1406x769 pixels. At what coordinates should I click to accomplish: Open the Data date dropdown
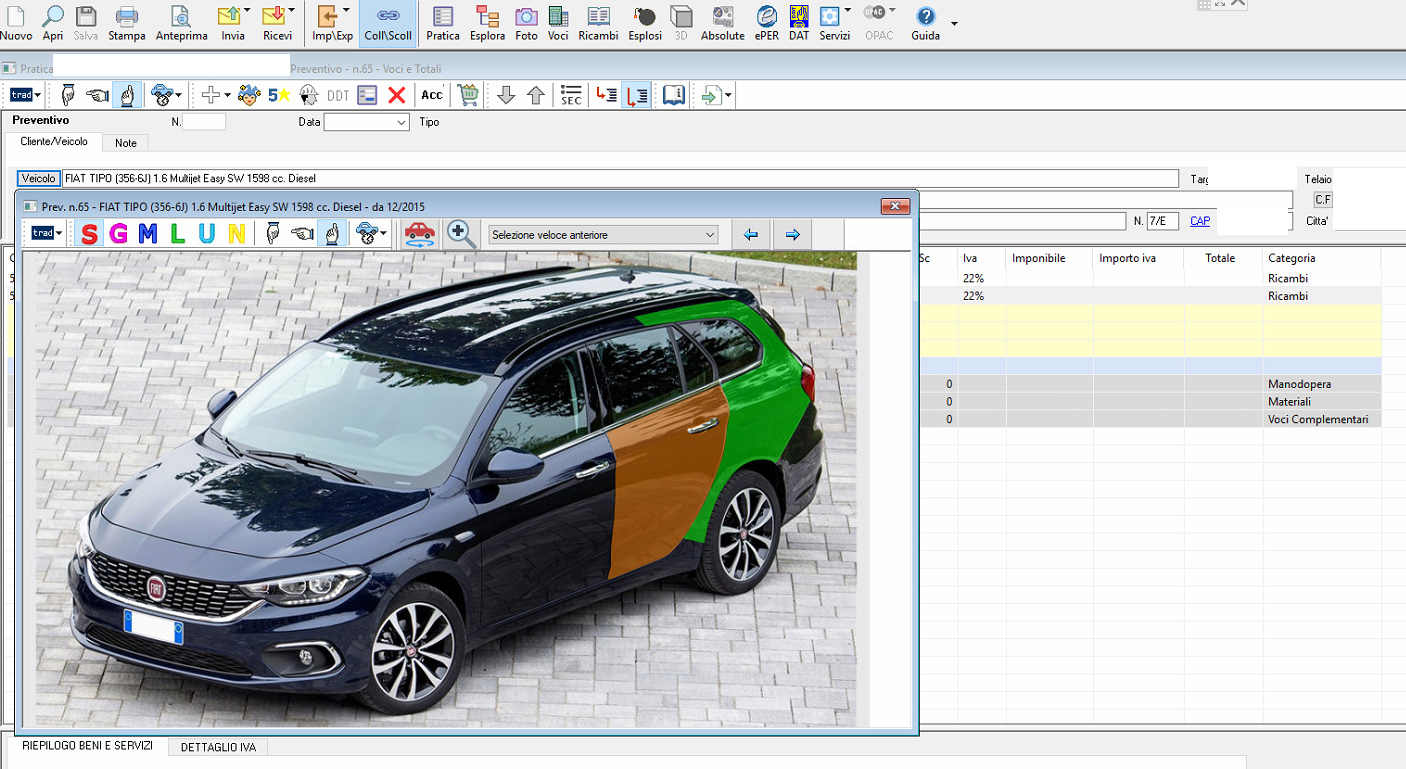coord(402,122)
